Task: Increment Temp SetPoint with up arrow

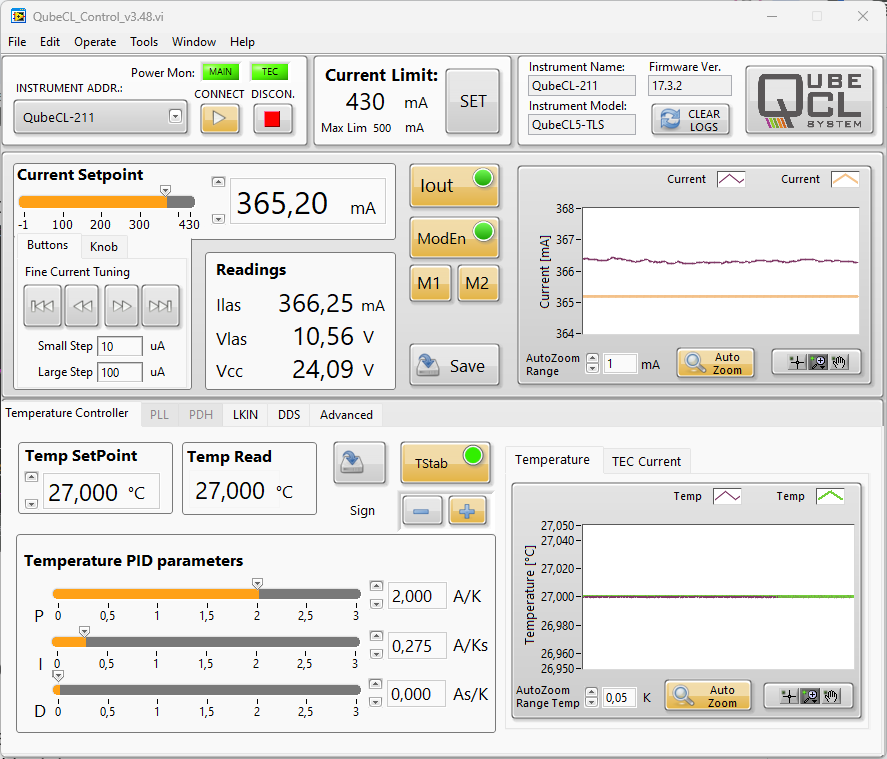Action: pos(32,477)
